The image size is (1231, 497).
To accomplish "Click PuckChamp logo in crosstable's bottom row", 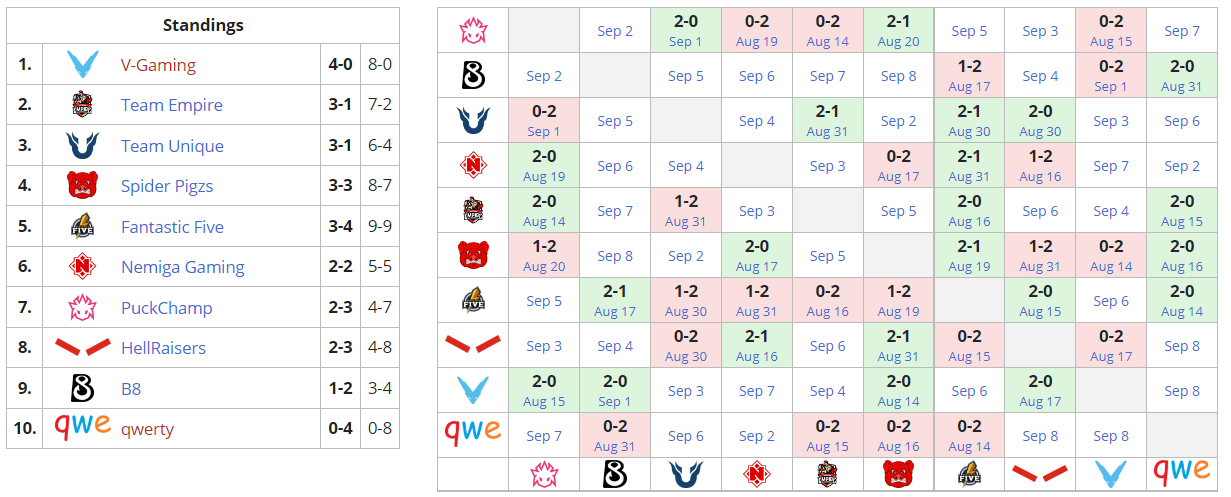I will pos(544,474).
